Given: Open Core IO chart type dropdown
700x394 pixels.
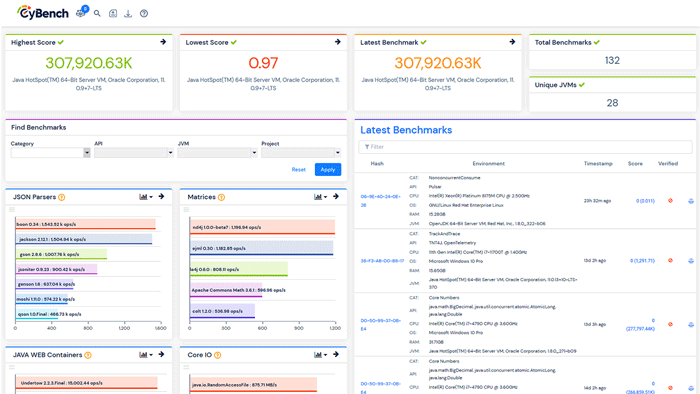Looking at the screenshot, I should (321, 355).
